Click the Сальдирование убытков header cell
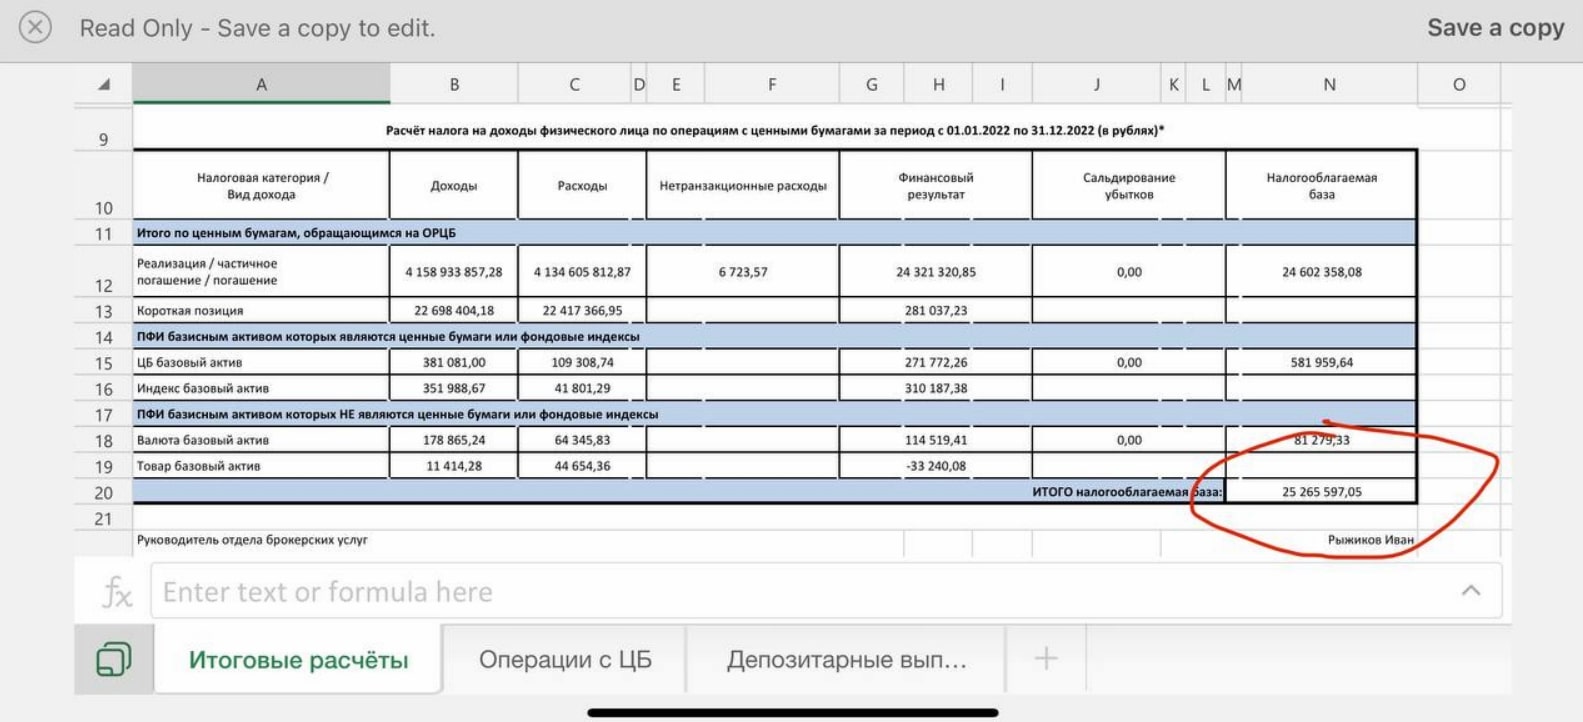The height and width of the screenshot is (722, 1583). point(1129,186)
